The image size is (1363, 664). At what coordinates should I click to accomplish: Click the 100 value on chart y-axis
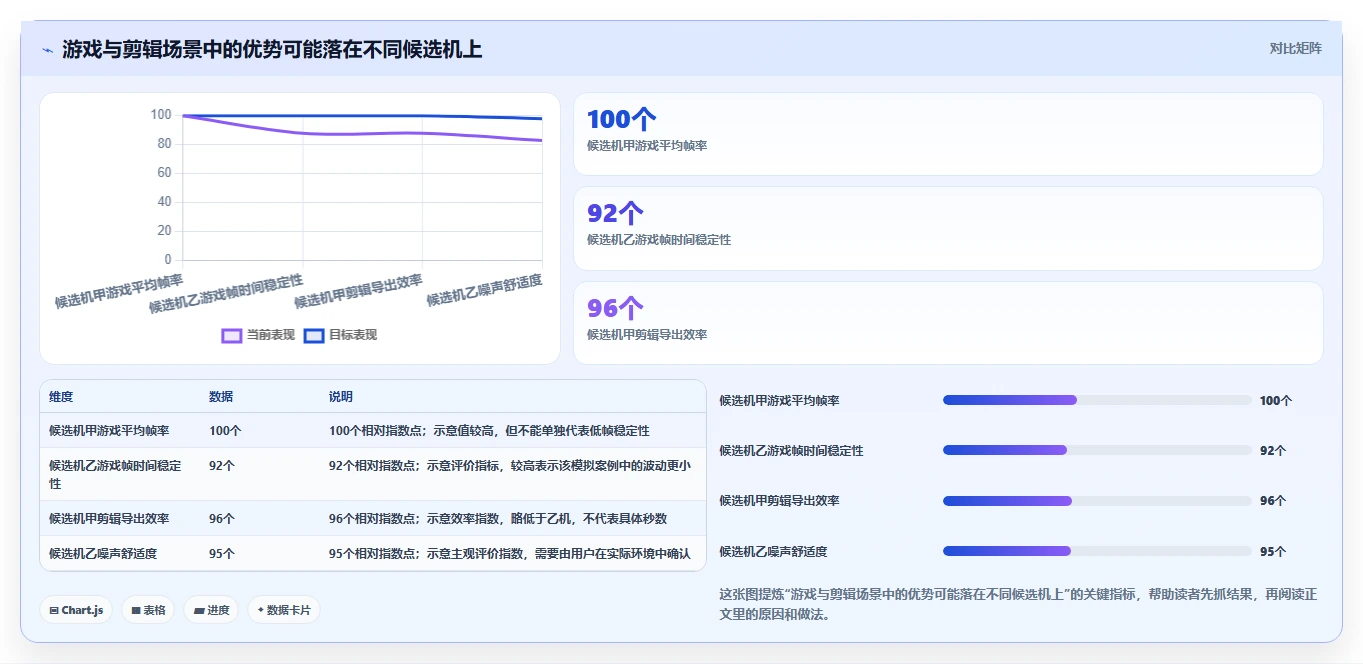click(161, 115)
